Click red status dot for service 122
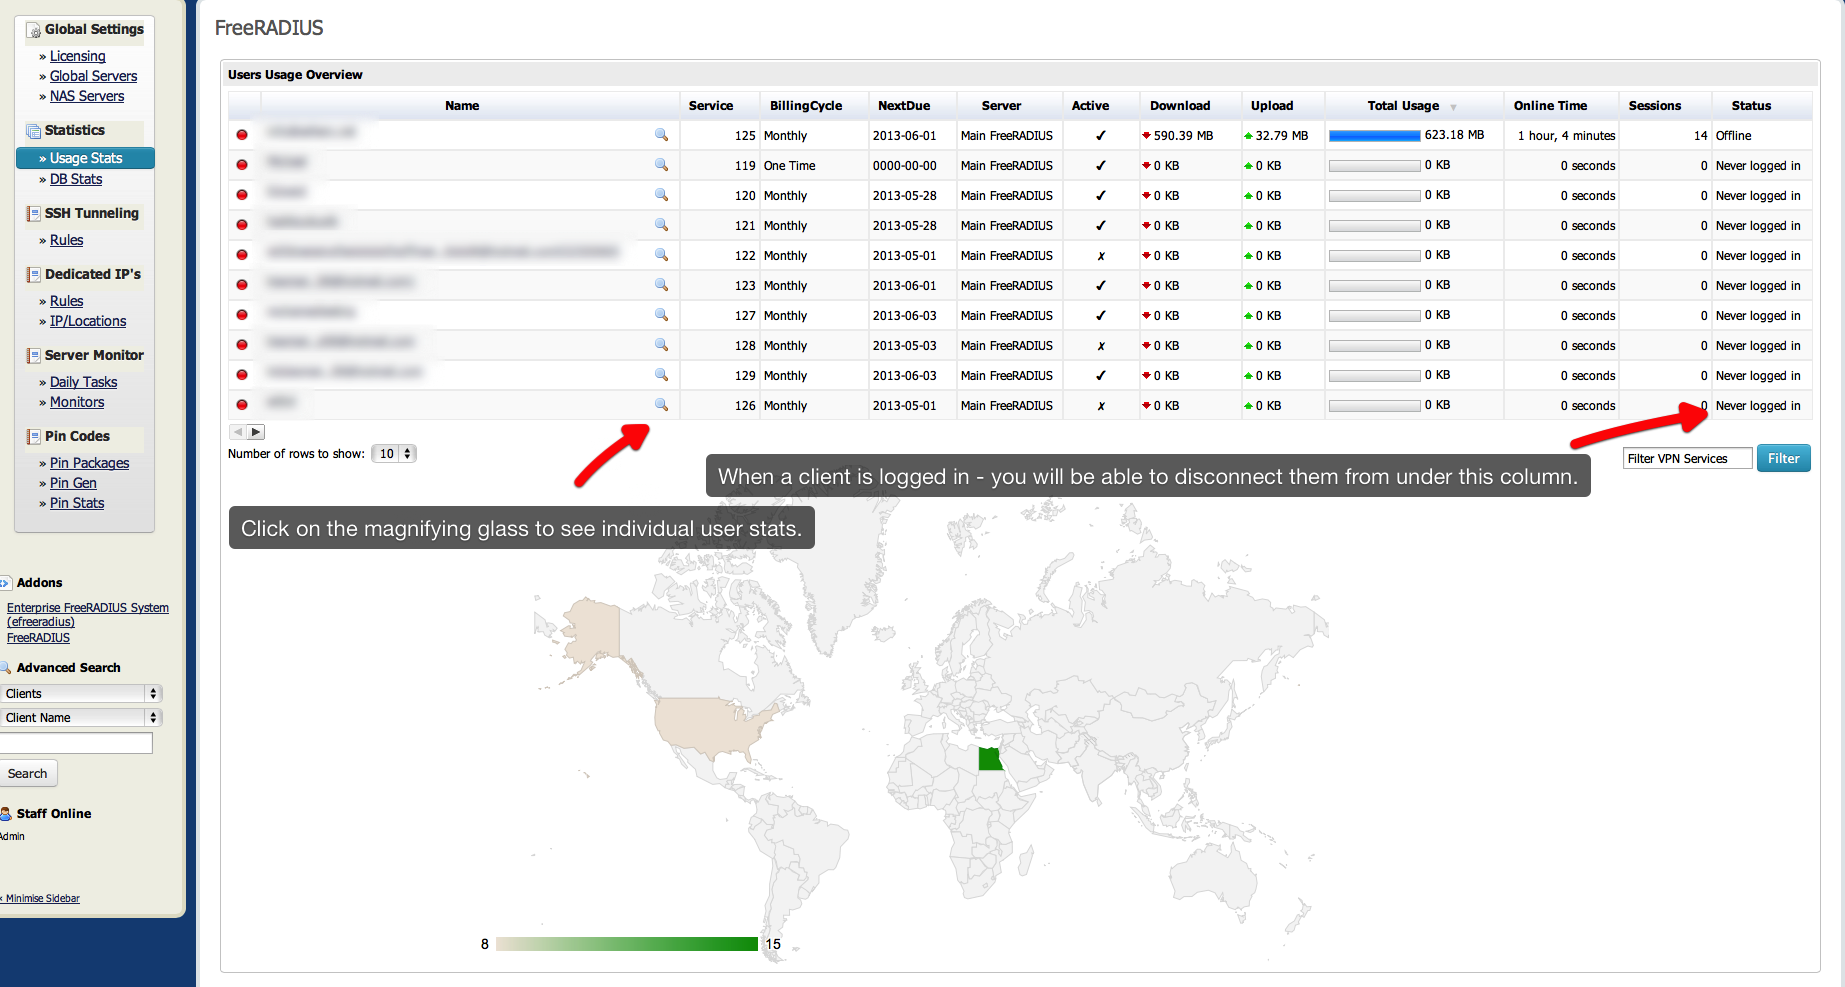 (x=242, y=255)
